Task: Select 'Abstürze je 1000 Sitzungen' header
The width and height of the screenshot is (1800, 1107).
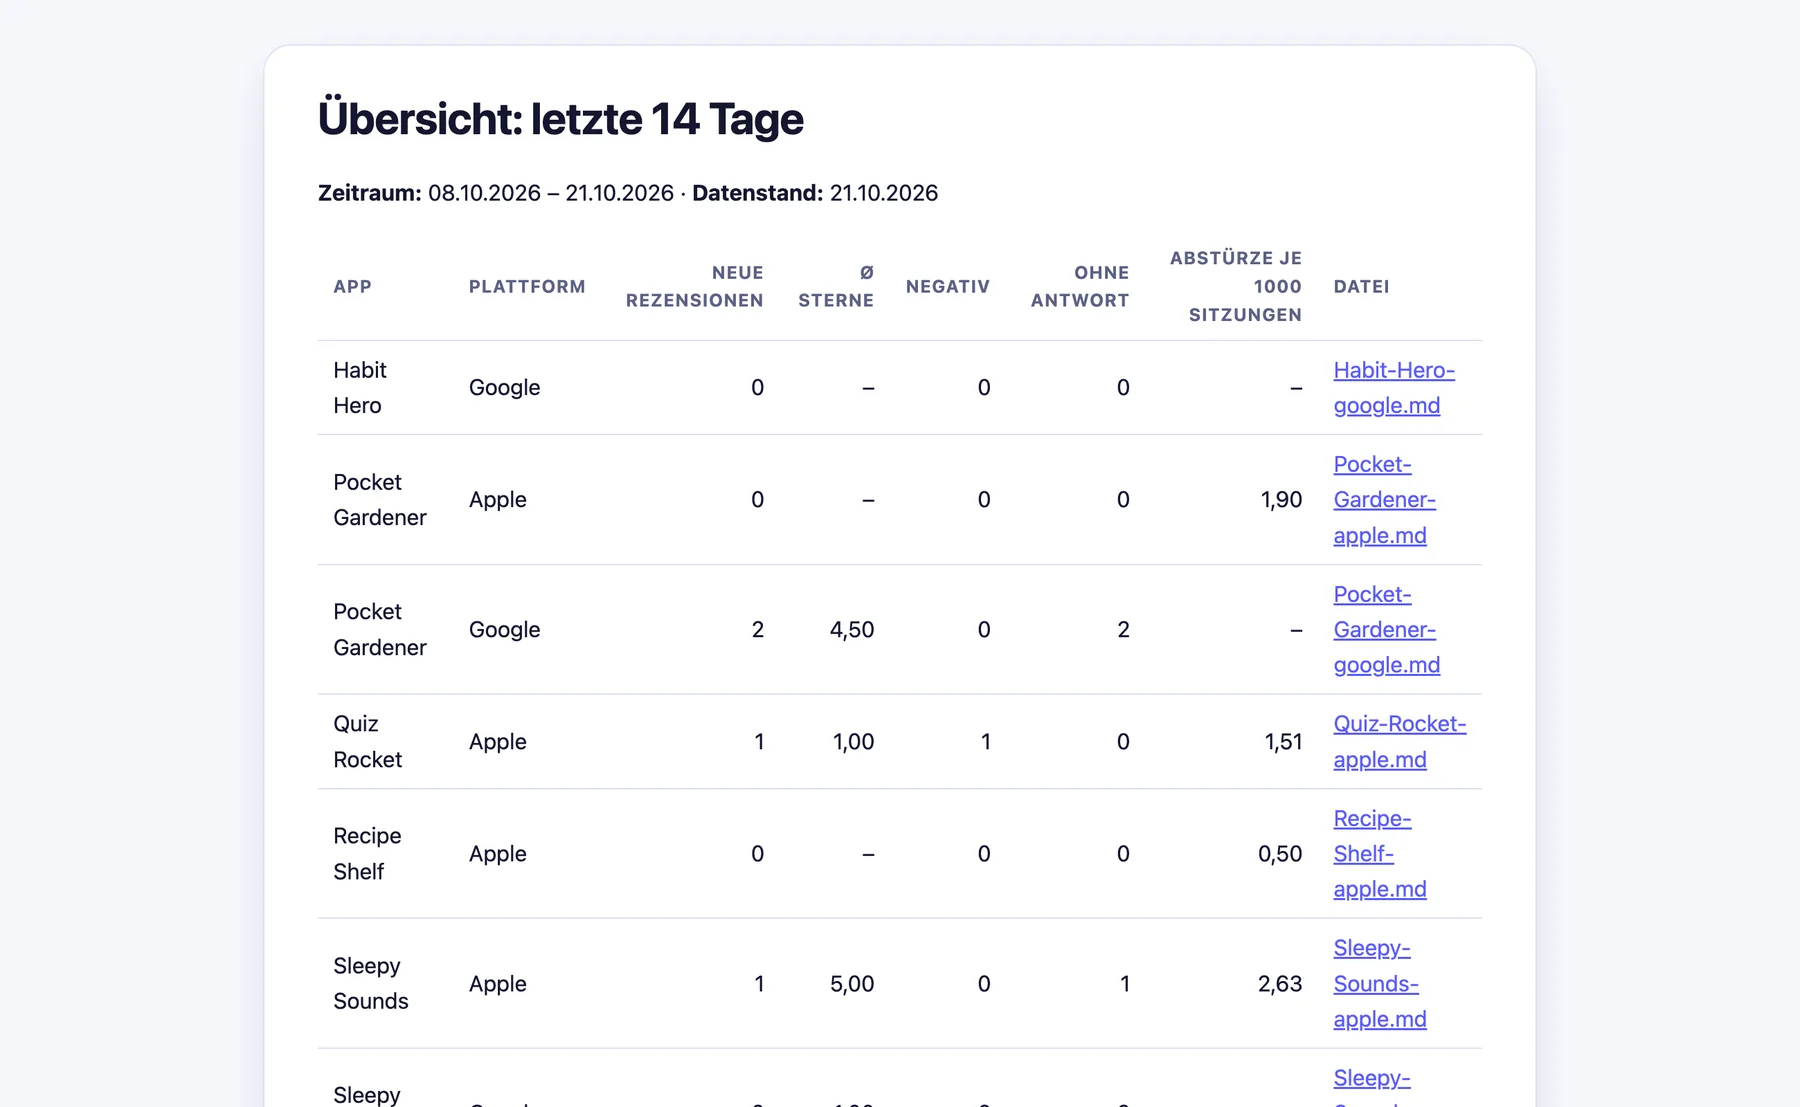Action: pyautogui.click(x=1236, y=286)
